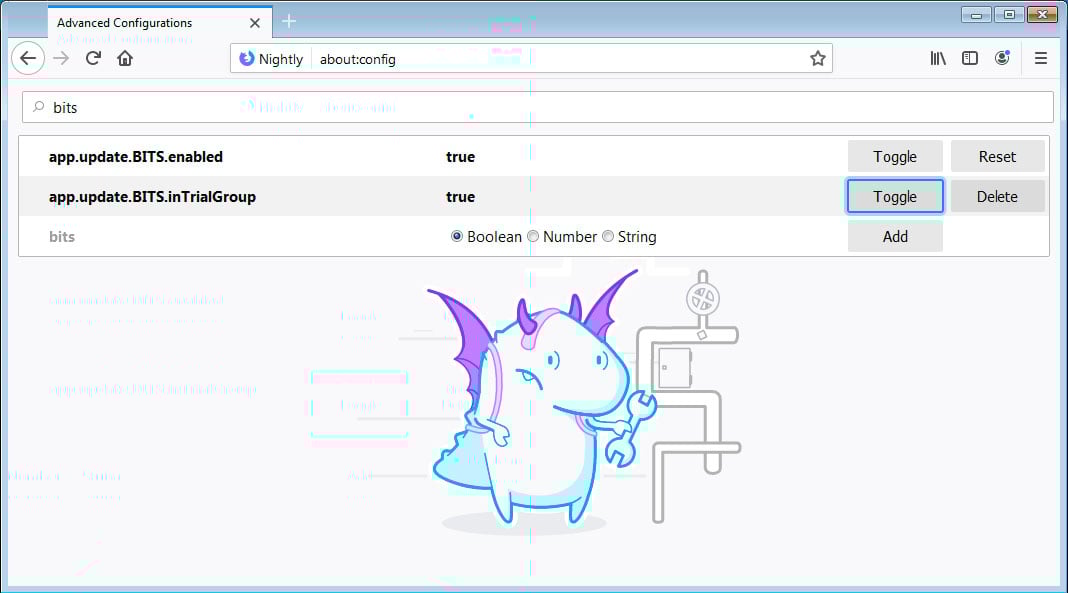This screenshot has width=1068, height=593.
Task: Open the search magnifier in the bits field
Action: 36,107
